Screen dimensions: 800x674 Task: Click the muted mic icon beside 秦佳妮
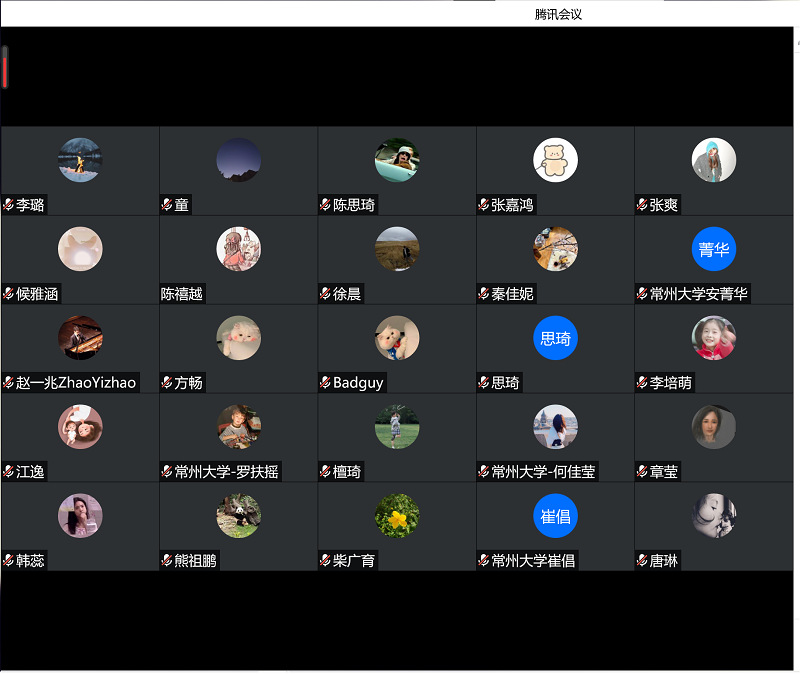(x=484, y=294)
